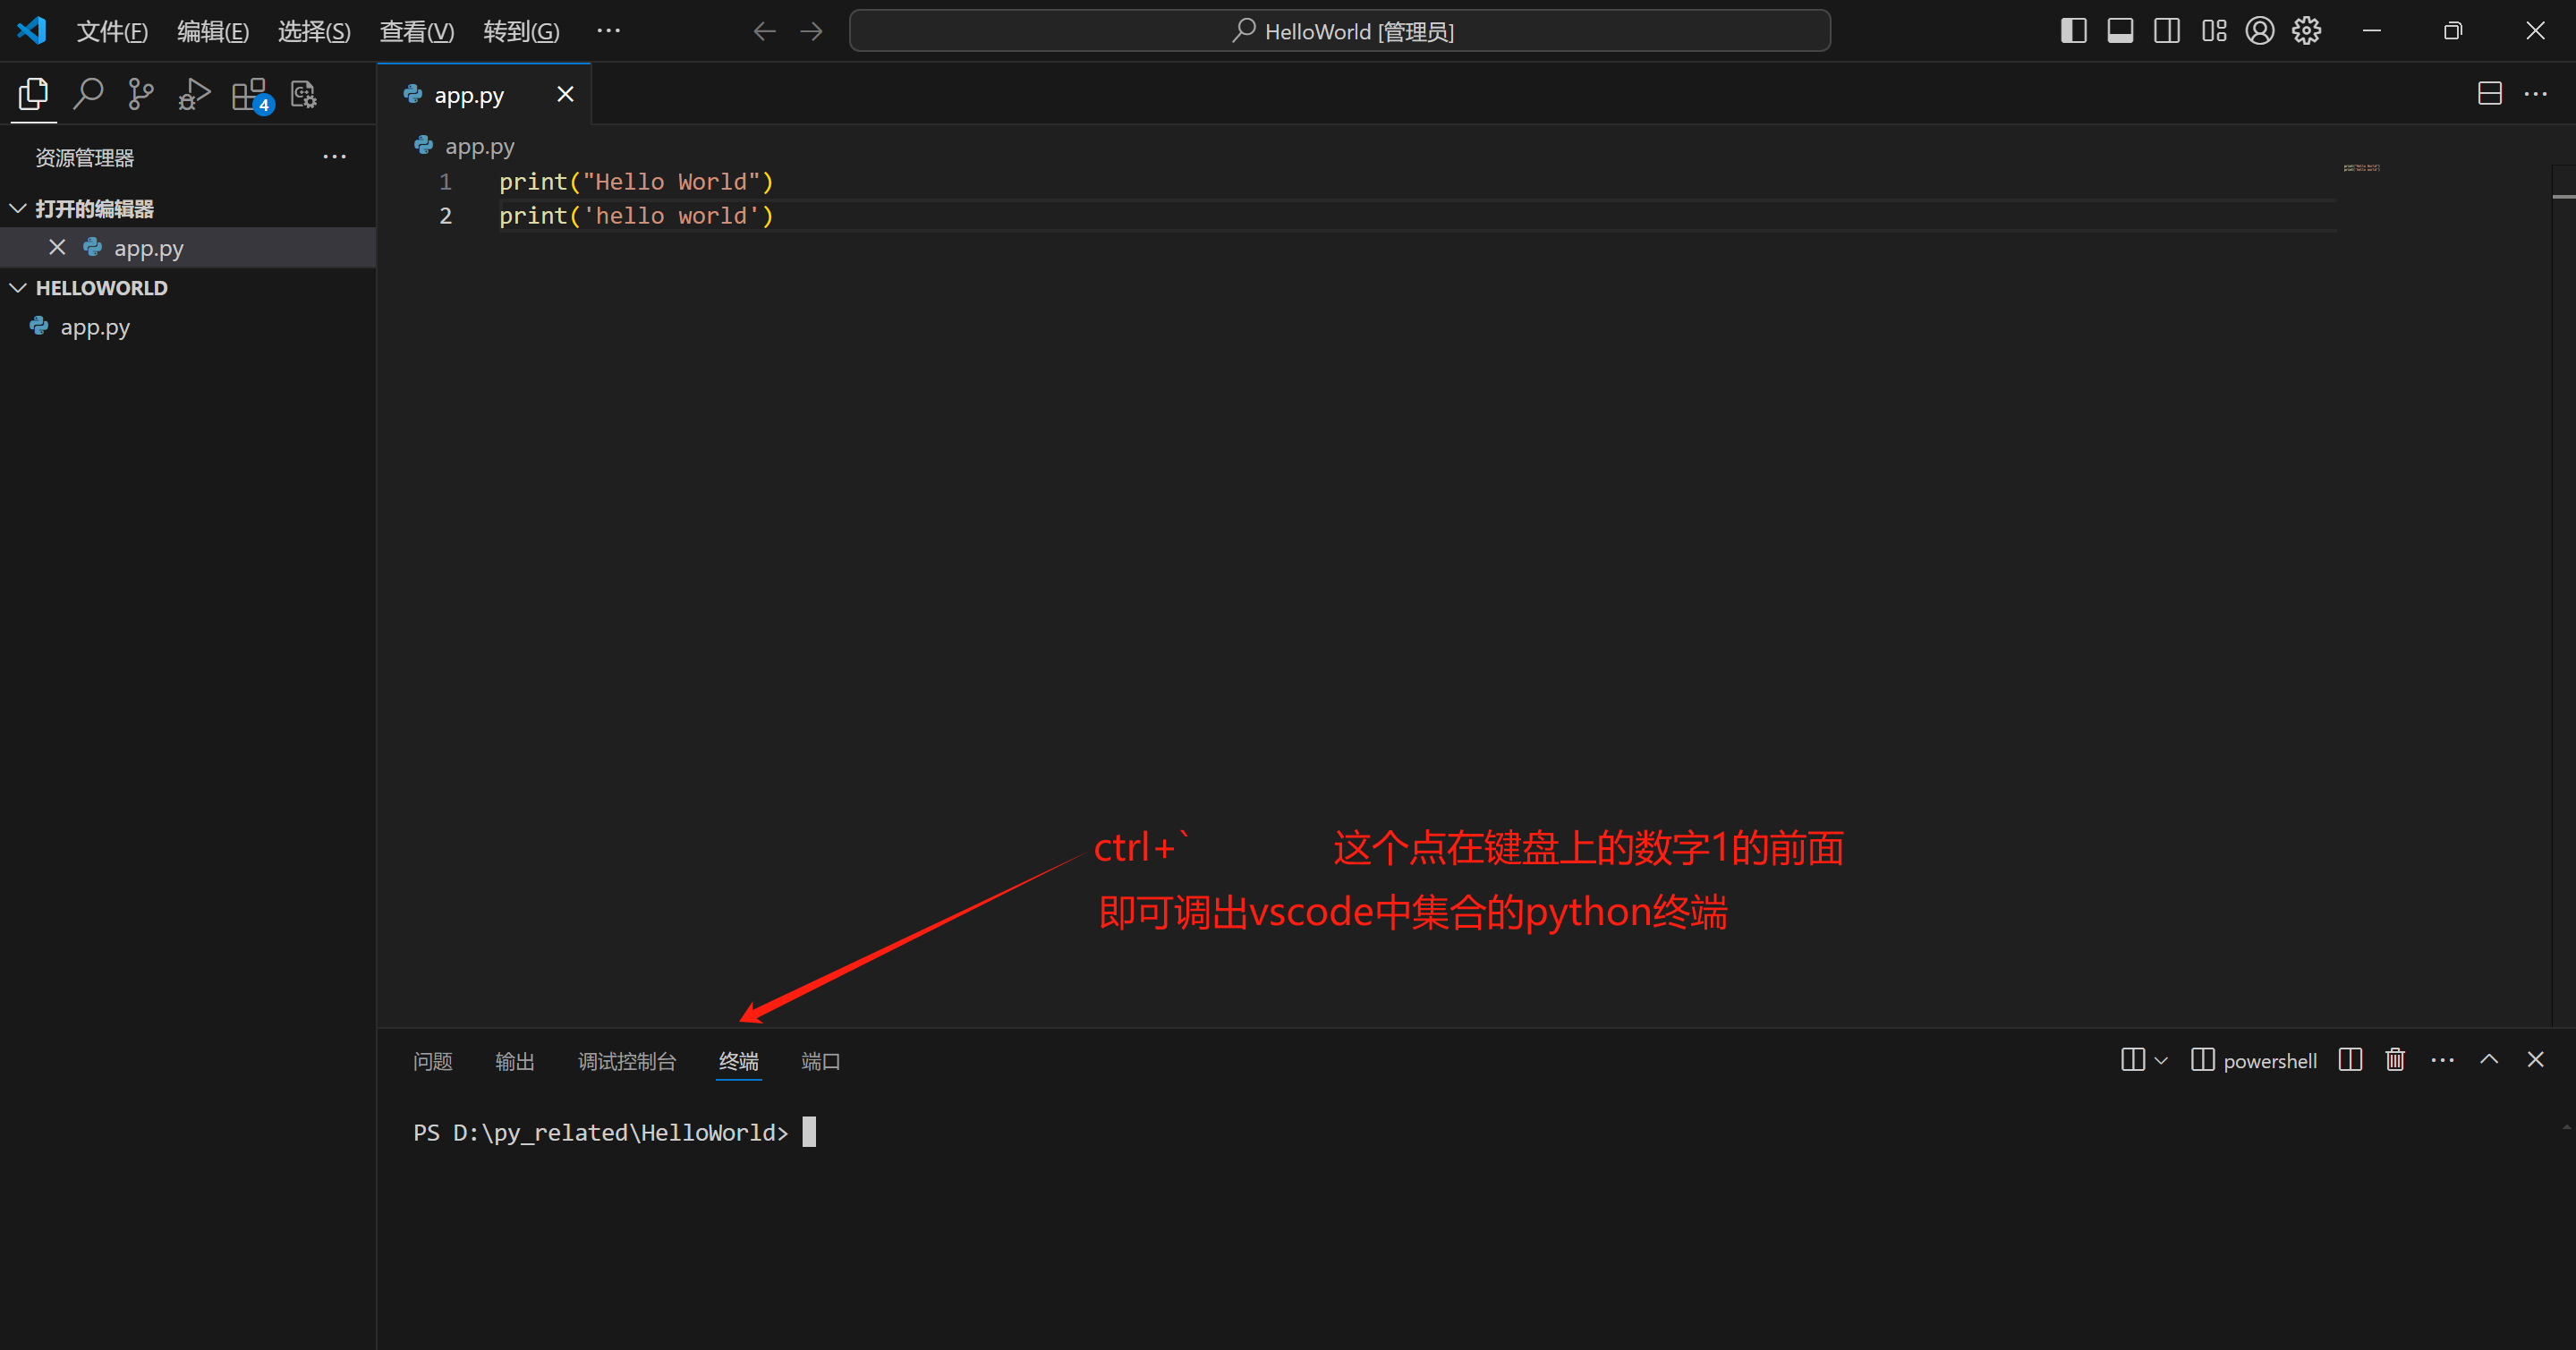Toggle the primary sidebar visibility
The height and width of the screenshot is (1350, 2576).
tap(2073, 31)
